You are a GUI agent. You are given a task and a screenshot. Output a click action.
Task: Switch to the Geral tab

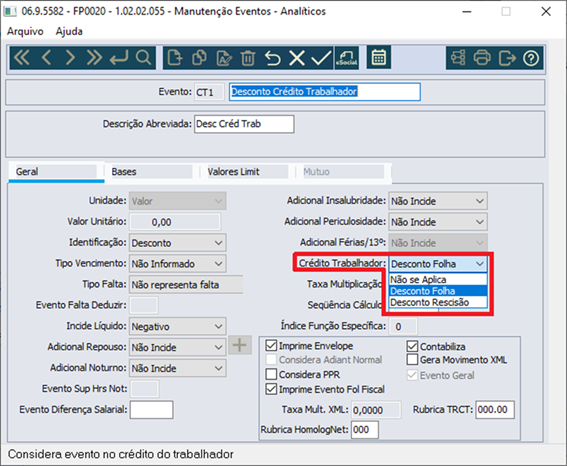tap(56, 171)
